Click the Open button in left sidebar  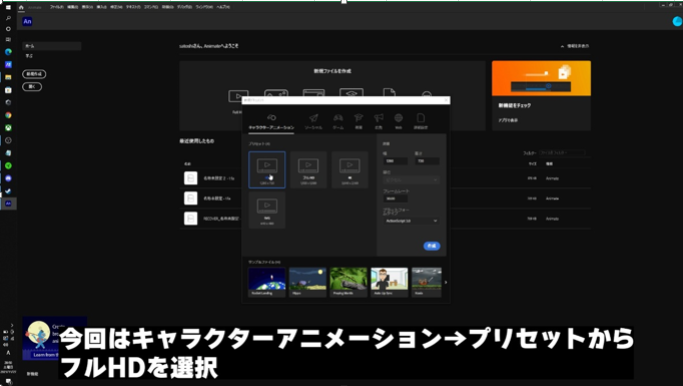(x=32, y=87)
